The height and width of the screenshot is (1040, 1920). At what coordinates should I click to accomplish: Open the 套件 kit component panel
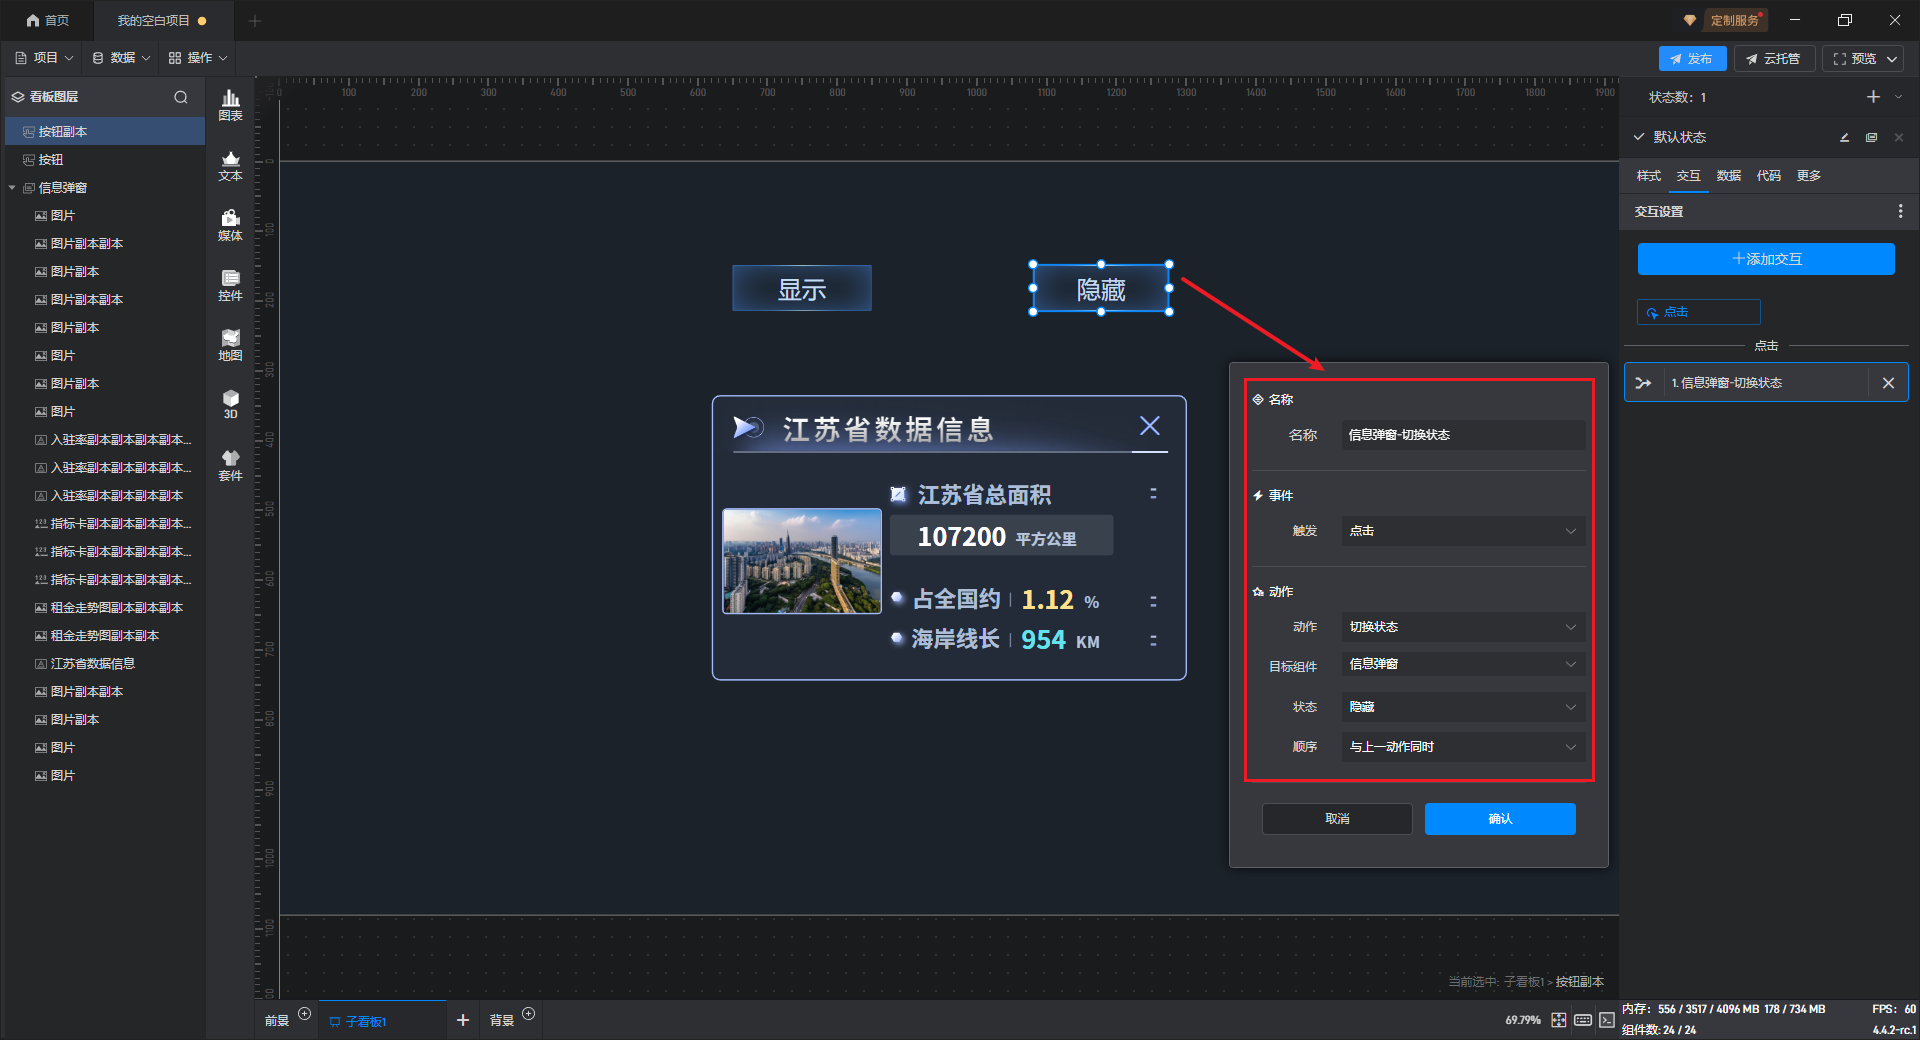coord(230,465)
